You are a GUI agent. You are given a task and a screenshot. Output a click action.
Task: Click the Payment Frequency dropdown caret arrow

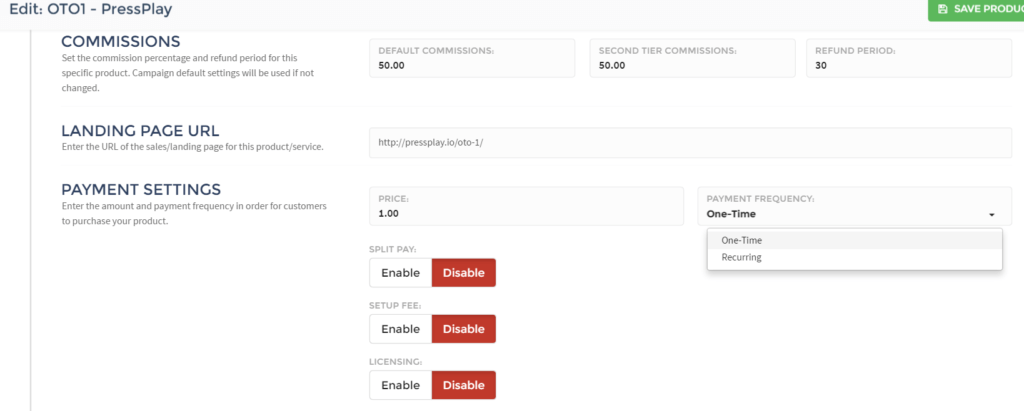click(x=991, y=215)
